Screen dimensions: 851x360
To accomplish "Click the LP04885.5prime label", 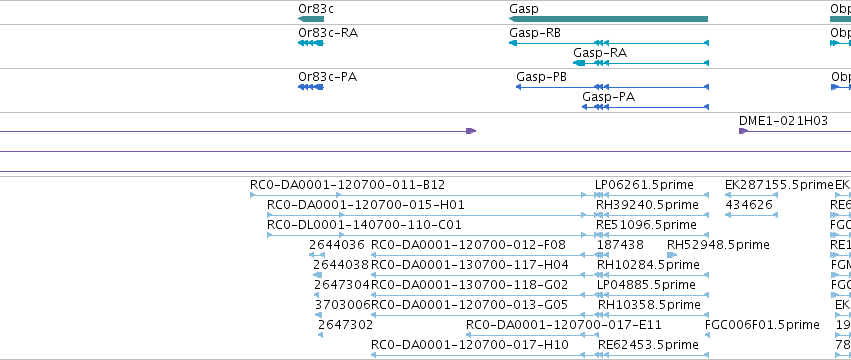I will pos(646,286).
